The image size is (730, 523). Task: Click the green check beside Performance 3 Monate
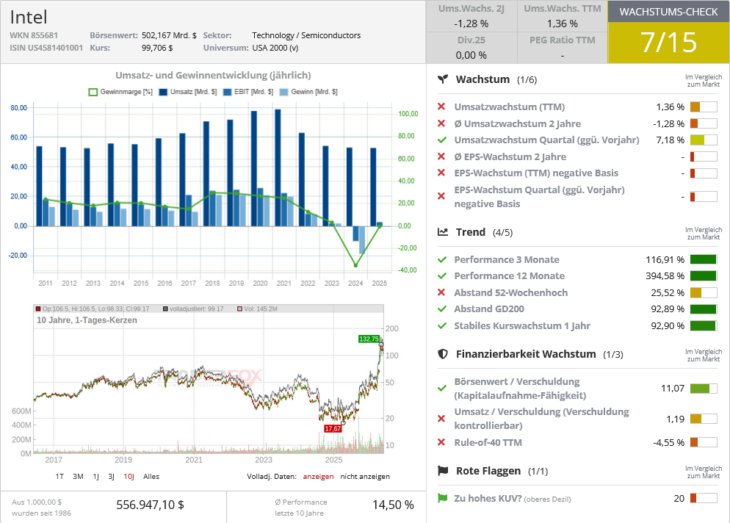coord(442,259)
